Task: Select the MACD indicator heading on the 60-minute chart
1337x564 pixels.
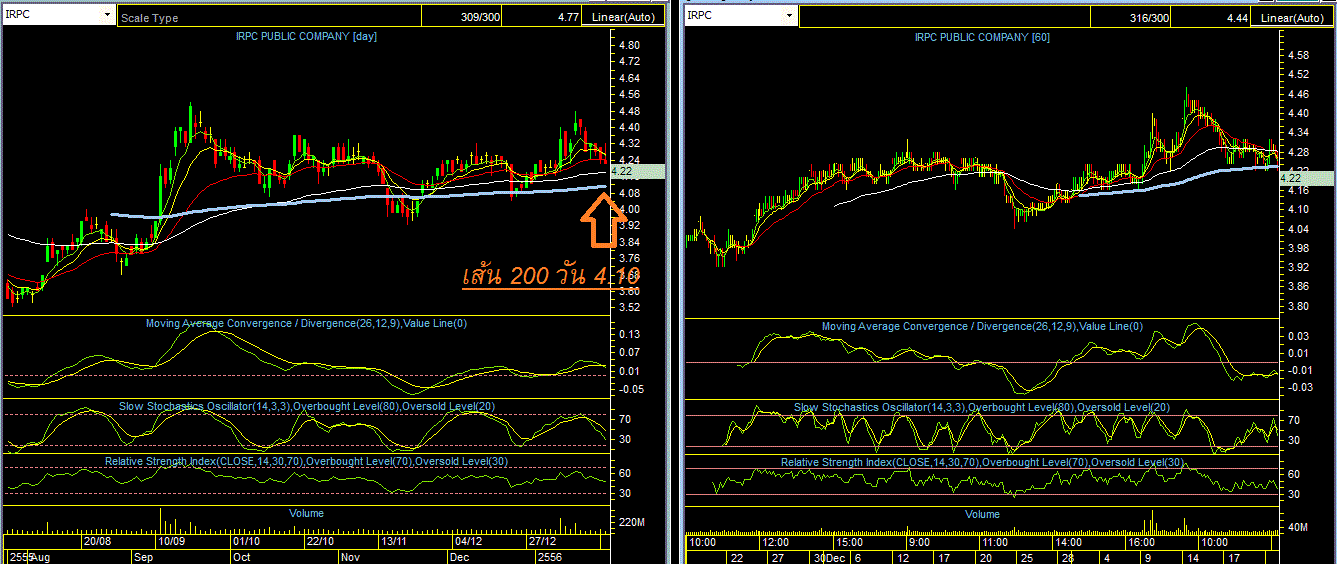Action: click(x=982, y=327)
